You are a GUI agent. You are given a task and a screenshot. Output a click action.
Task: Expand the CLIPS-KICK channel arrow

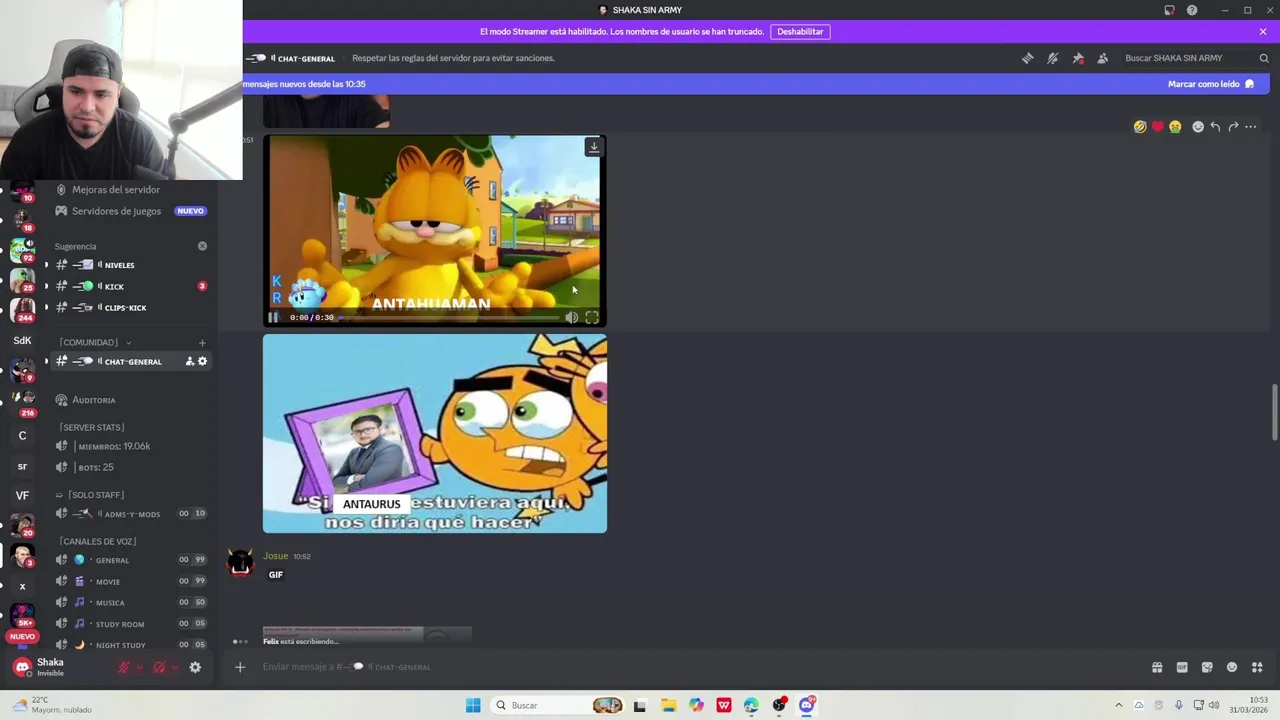pos(46,307)
